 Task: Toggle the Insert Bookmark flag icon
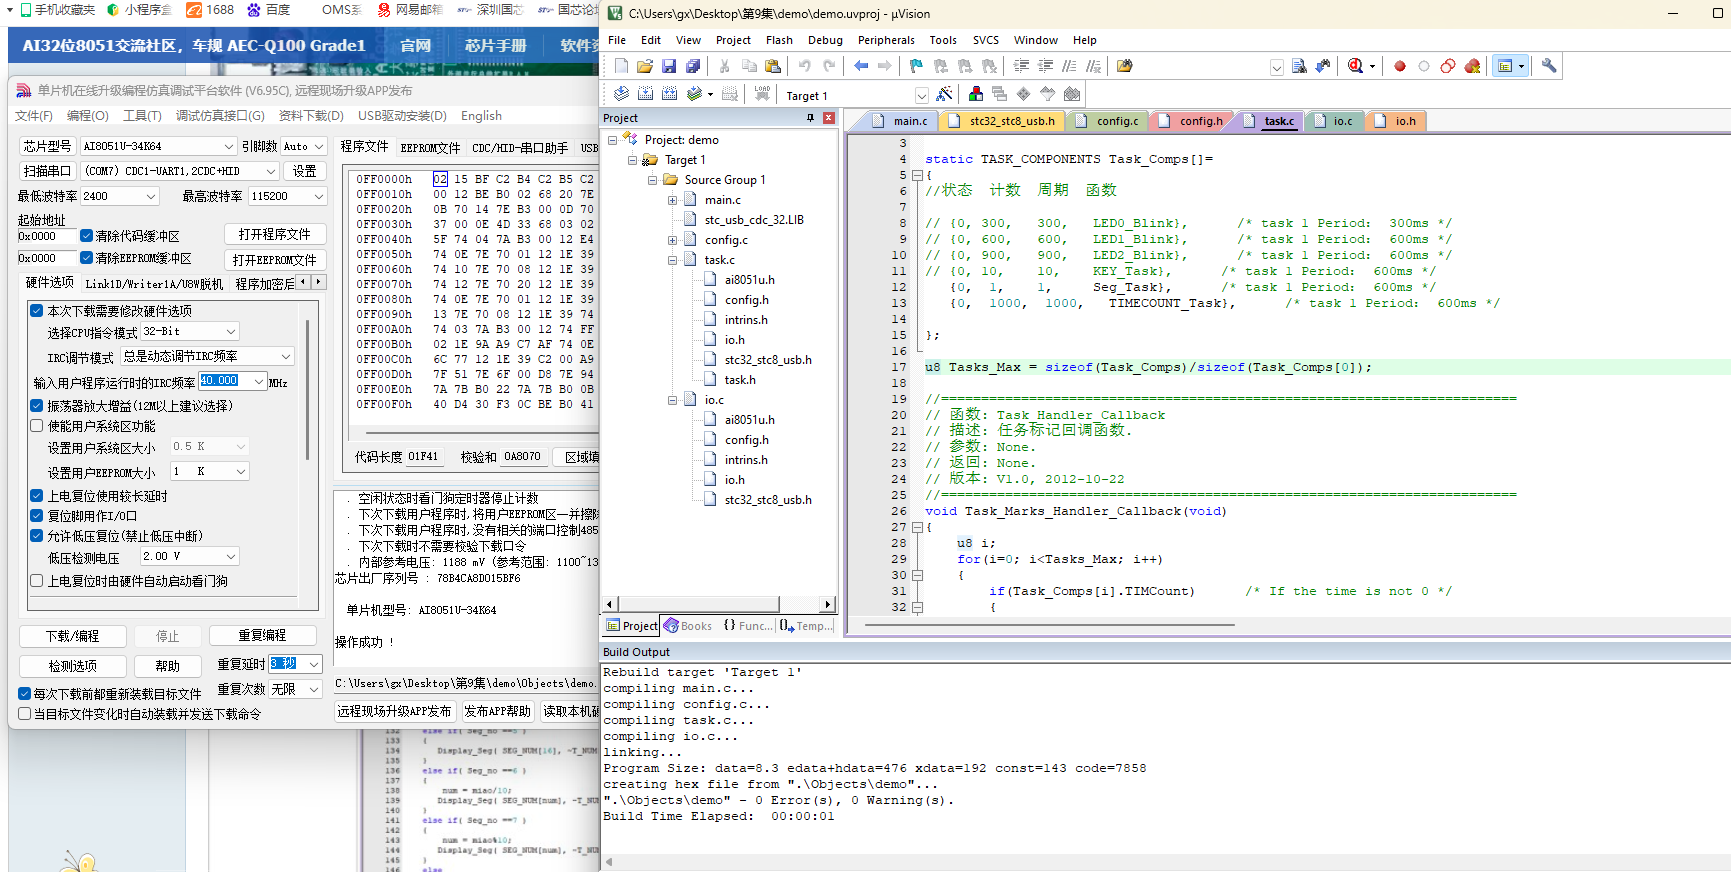point(916,66)
